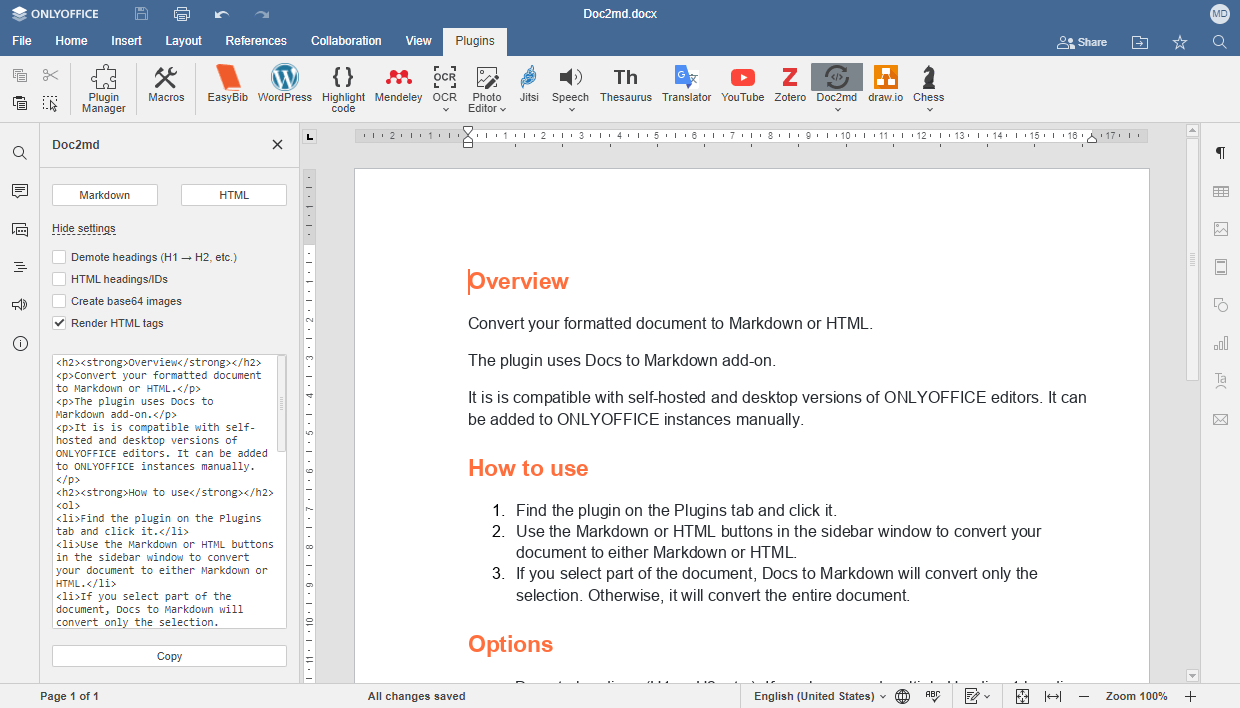Open Paragraph settings in right sidebar
The height and width of the screenshot is (708, 1240).
click(1221, 153)
